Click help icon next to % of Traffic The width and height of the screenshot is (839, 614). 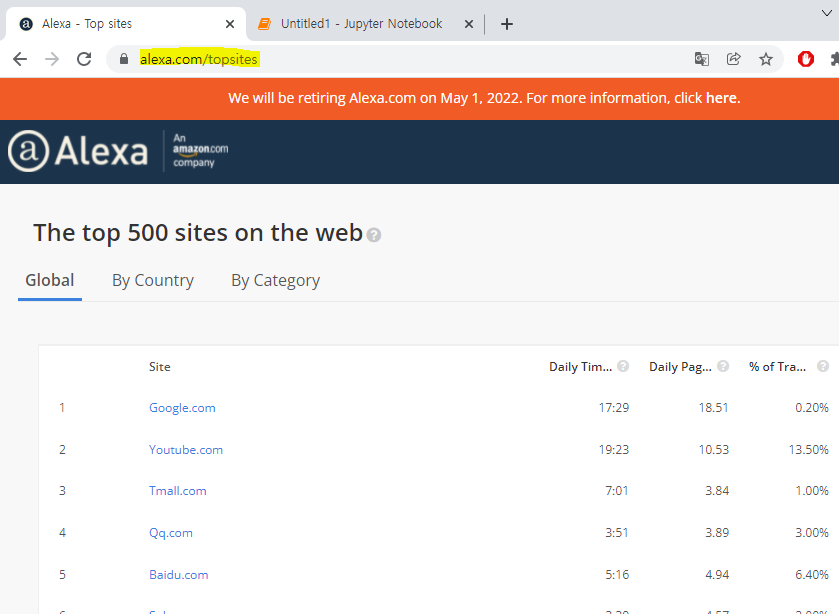point(823,366)
